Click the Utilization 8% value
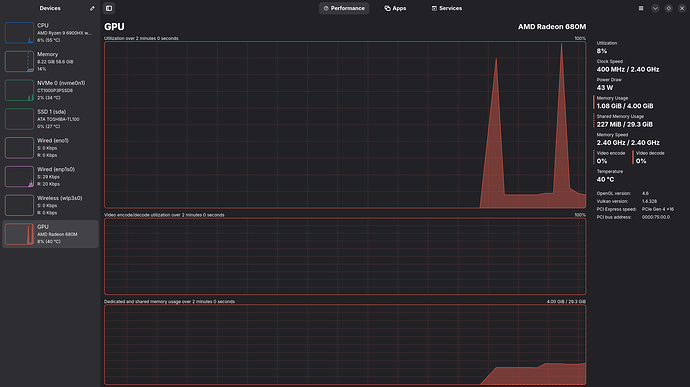The height and width of the screenshot is (387, 690). coord(602,51)
